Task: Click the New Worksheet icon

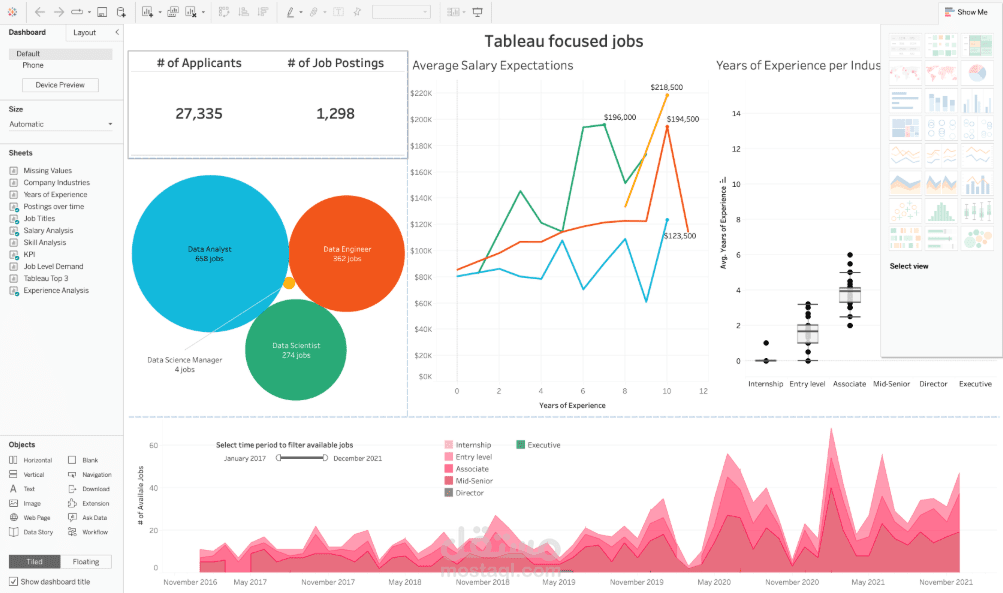Action: pyautogui.click(x=148, y=12)
